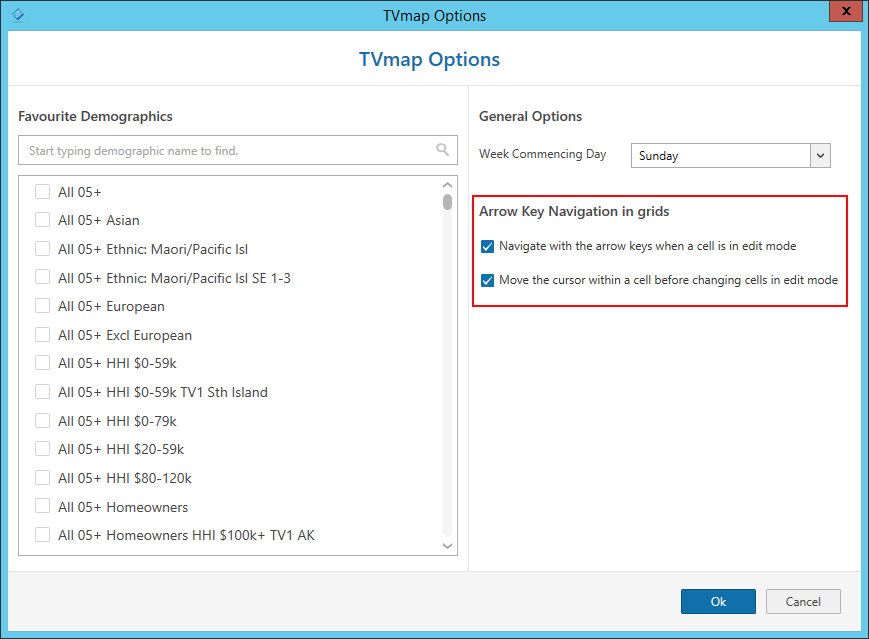Select the All 05+ European checkbox
This screenshot has width=869, height=639.
[43, 306]
